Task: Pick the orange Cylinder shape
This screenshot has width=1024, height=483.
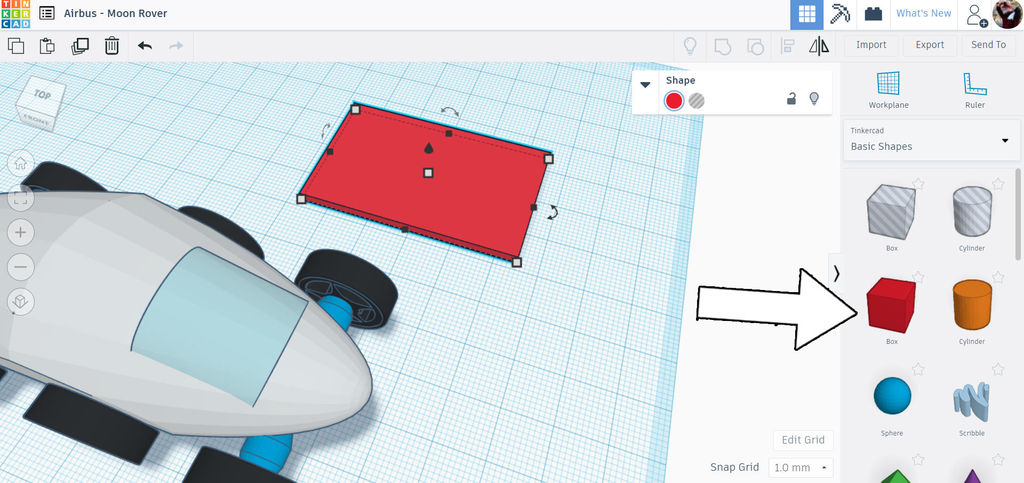Action: point(972,305)
